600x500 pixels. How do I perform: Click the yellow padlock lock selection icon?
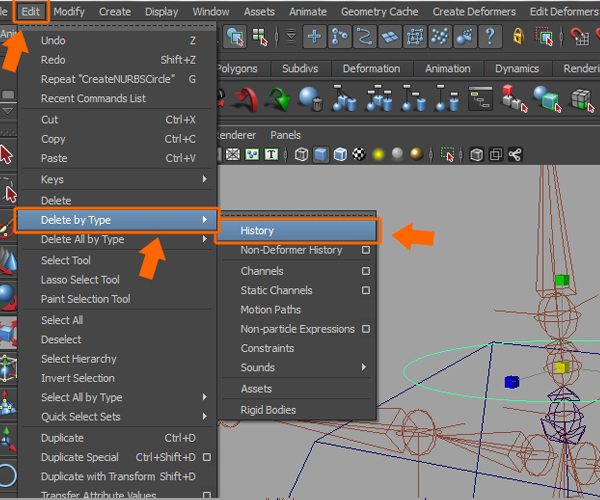[x=518, y=36]
